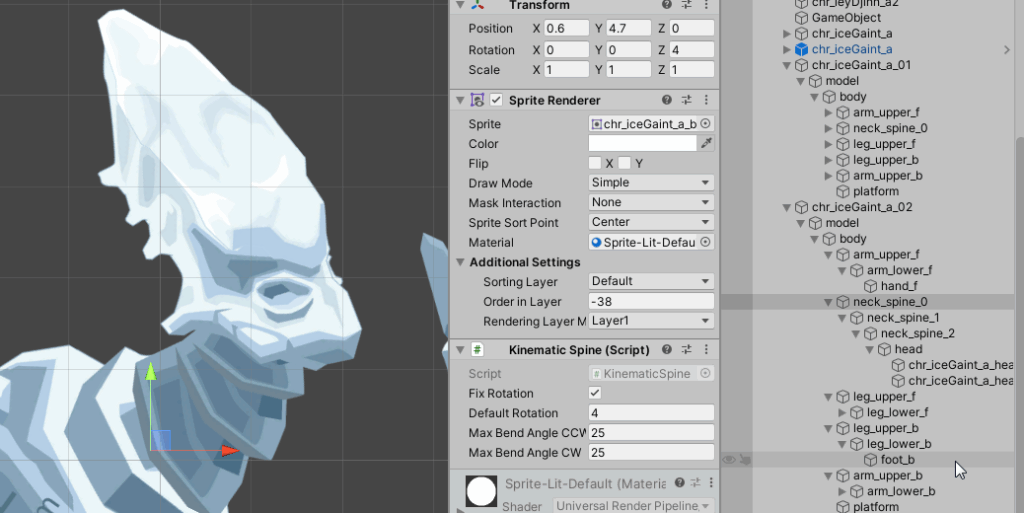This screenshot has width=1024, height=513.
Task: Open Transform component three-dot menu
Action: pos(706,6)
